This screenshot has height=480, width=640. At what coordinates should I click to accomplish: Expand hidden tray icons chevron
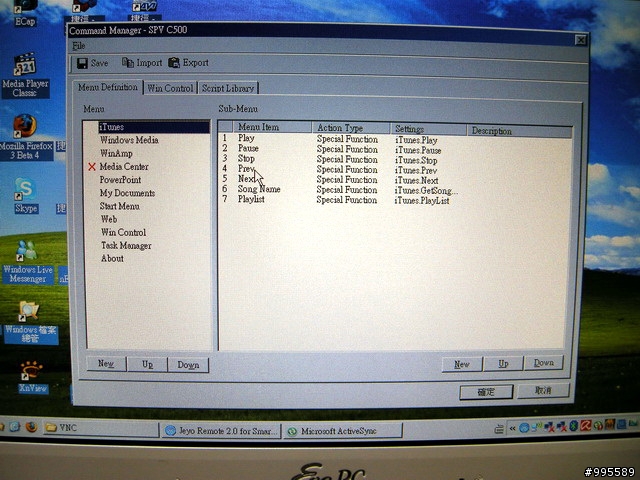click(x=512, y=428)
